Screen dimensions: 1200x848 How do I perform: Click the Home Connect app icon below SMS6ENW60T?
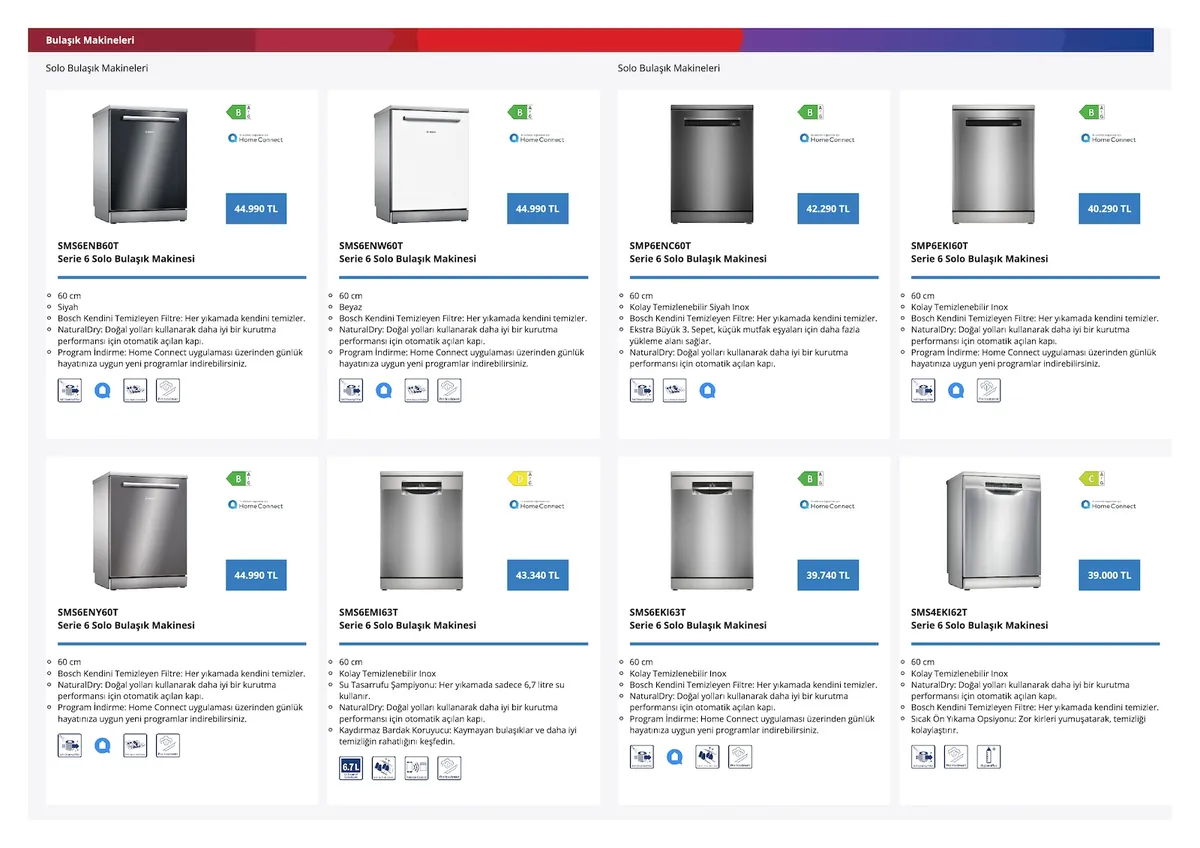click(384, 390)
